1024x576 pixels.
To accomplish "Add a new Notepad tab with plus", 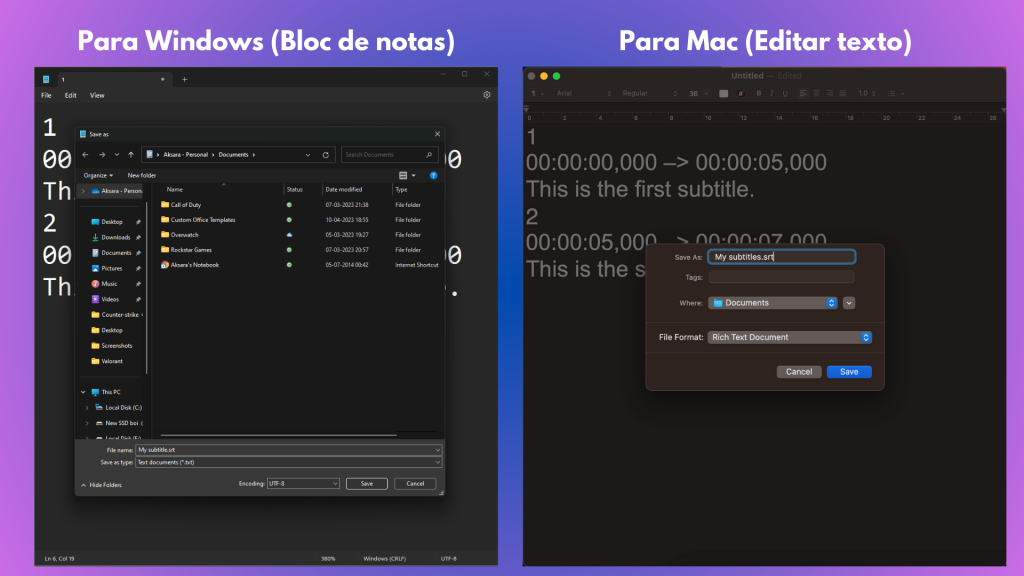I will 184,79.
